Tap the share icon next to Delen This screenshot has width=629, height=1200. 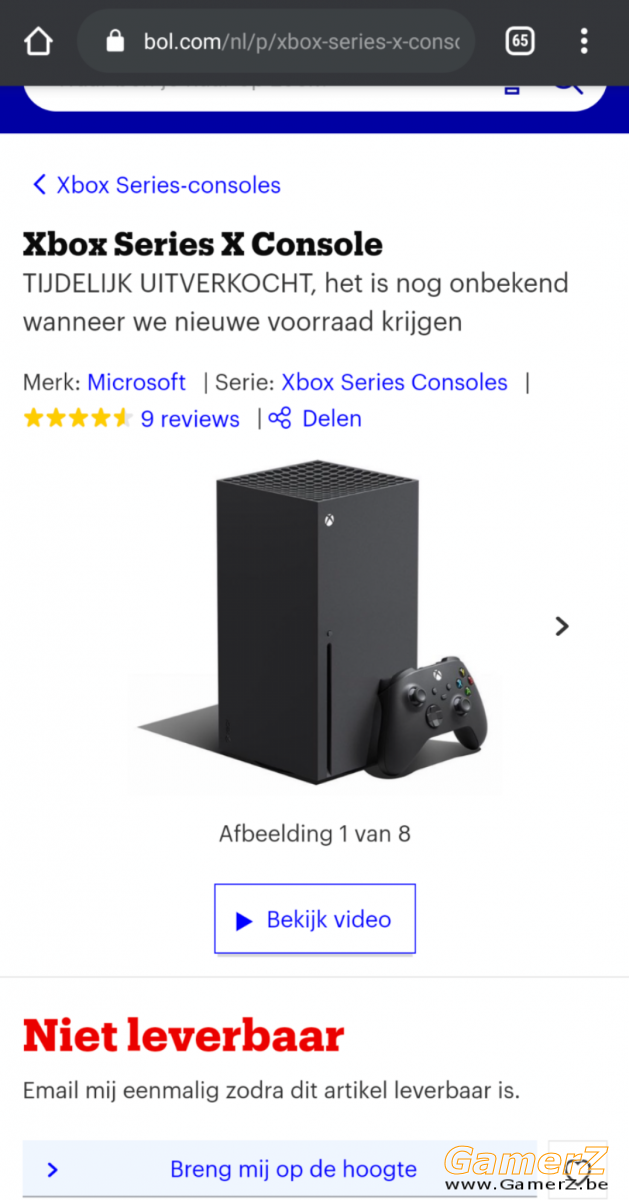(x=280, y=418)
